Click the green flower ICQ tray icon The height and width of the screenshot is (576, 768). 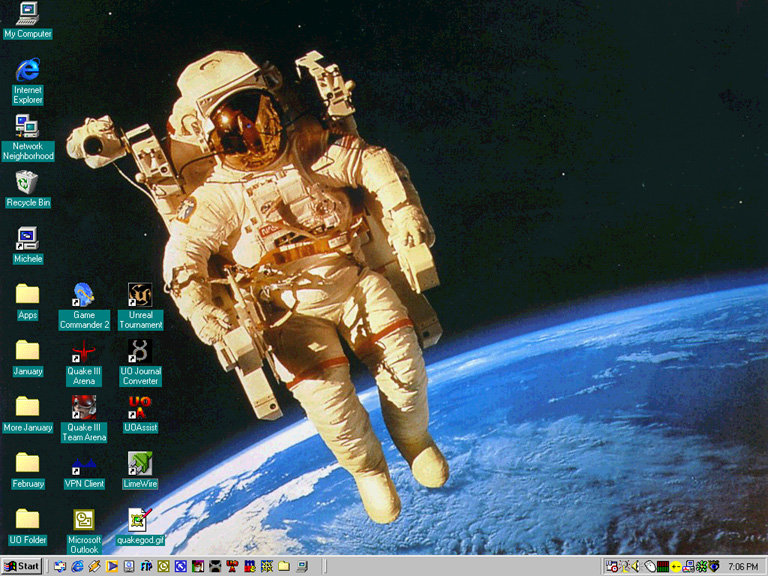tap(701, 567)
